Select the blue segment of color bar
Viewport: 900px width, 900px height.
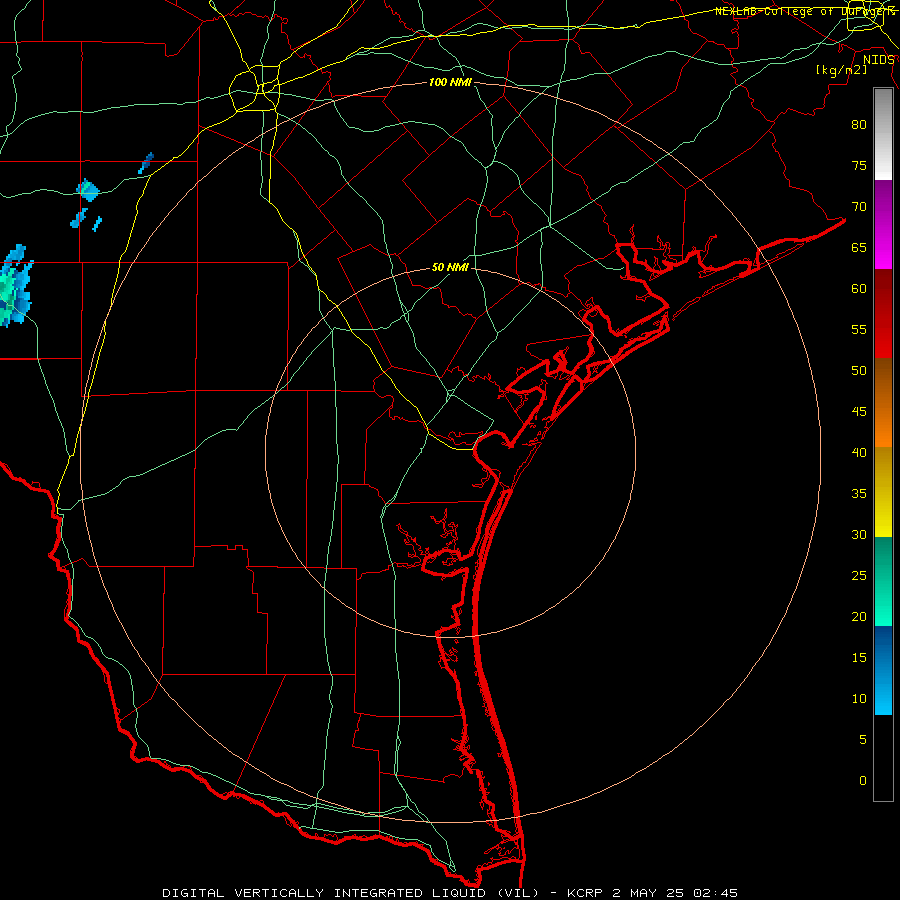point(883,670)
